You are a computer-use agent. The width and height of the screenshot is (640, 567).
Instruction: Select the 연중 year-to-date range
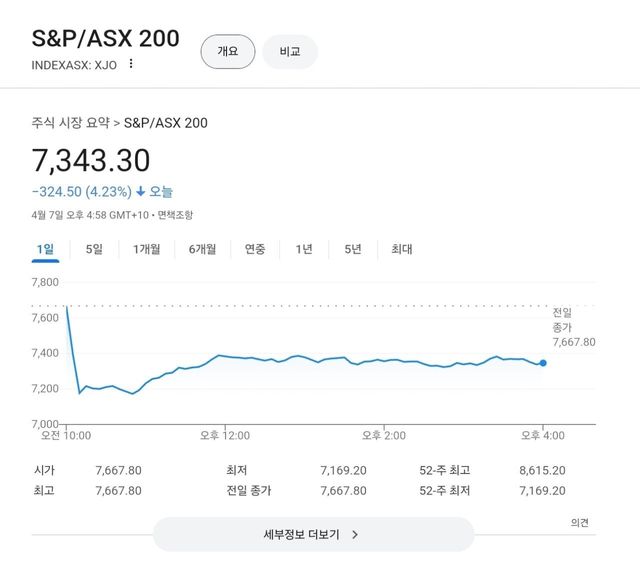click(x=255, y=249)
